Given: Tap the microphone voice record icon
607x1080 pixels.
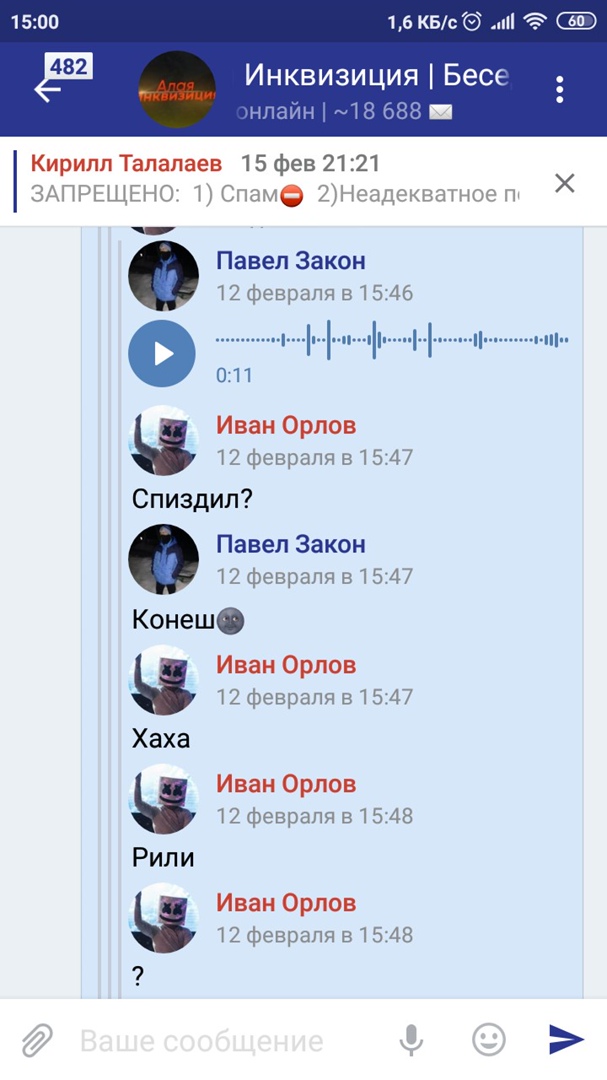Looking at the screenshot, I should coord(411,1039).
